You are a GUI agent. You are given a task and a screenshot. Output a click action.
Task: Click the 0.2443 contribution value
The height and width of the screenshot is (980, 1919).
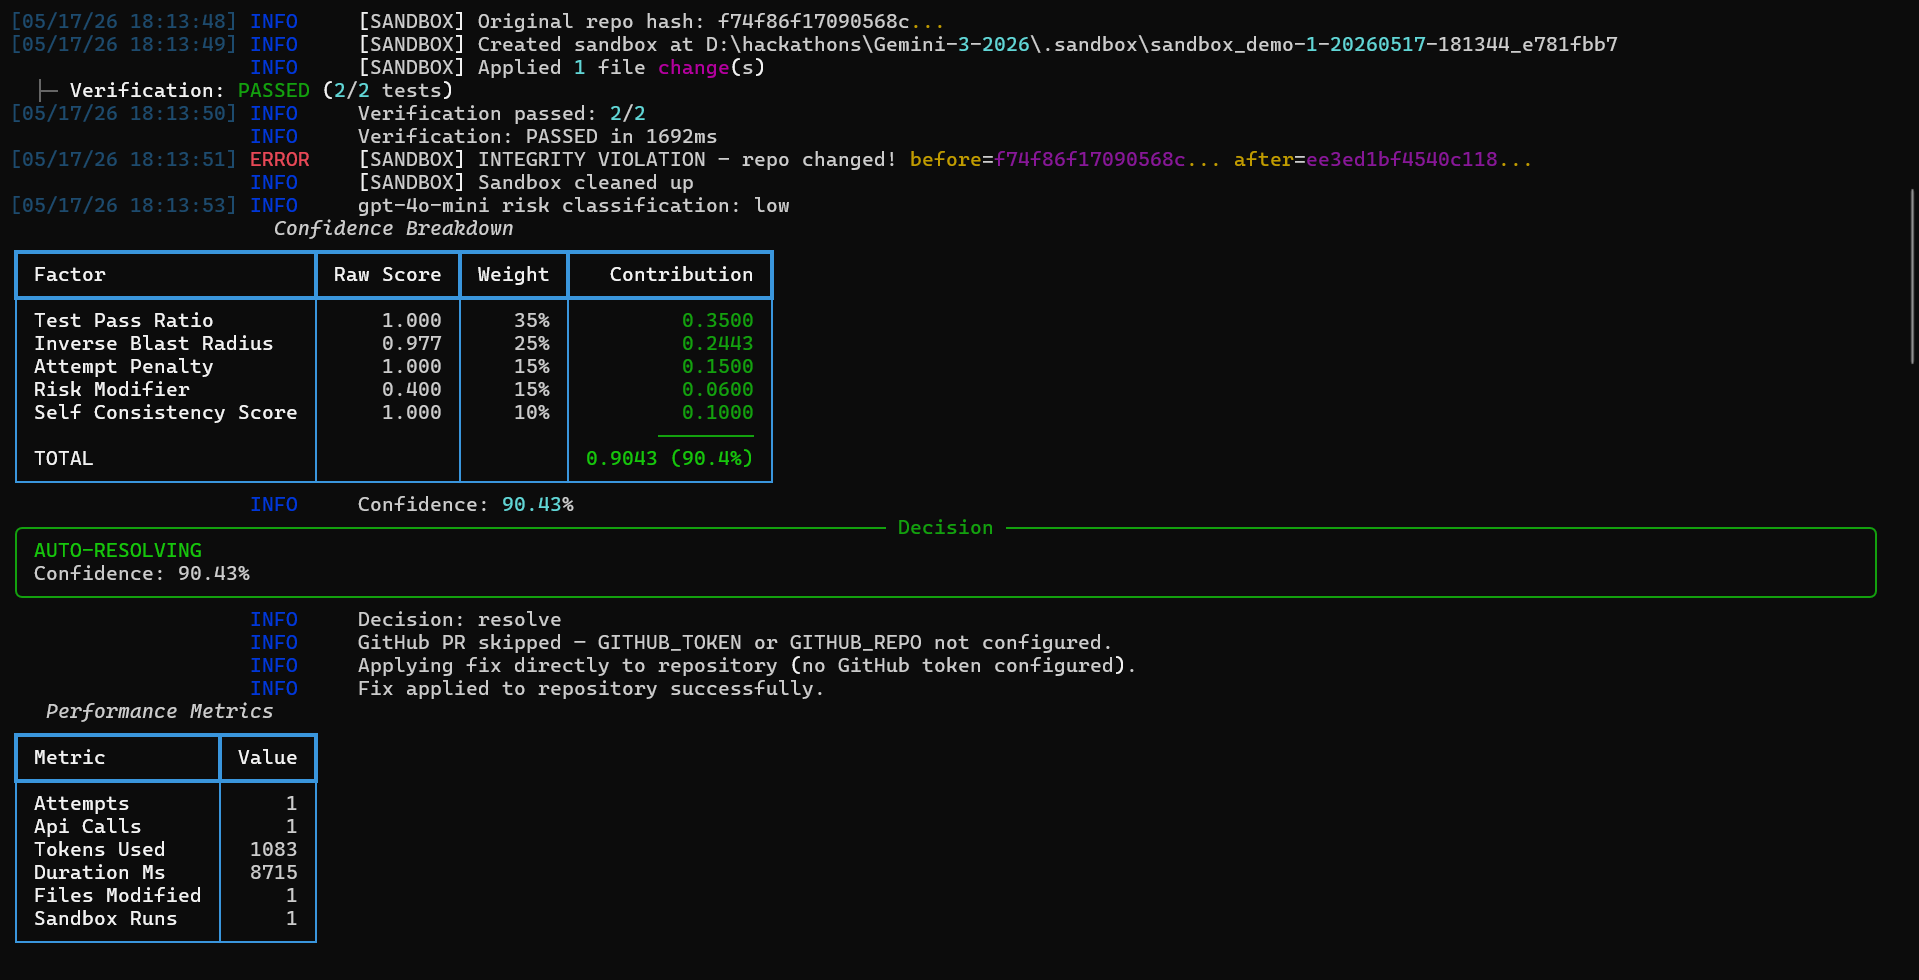tap(717, 344)
